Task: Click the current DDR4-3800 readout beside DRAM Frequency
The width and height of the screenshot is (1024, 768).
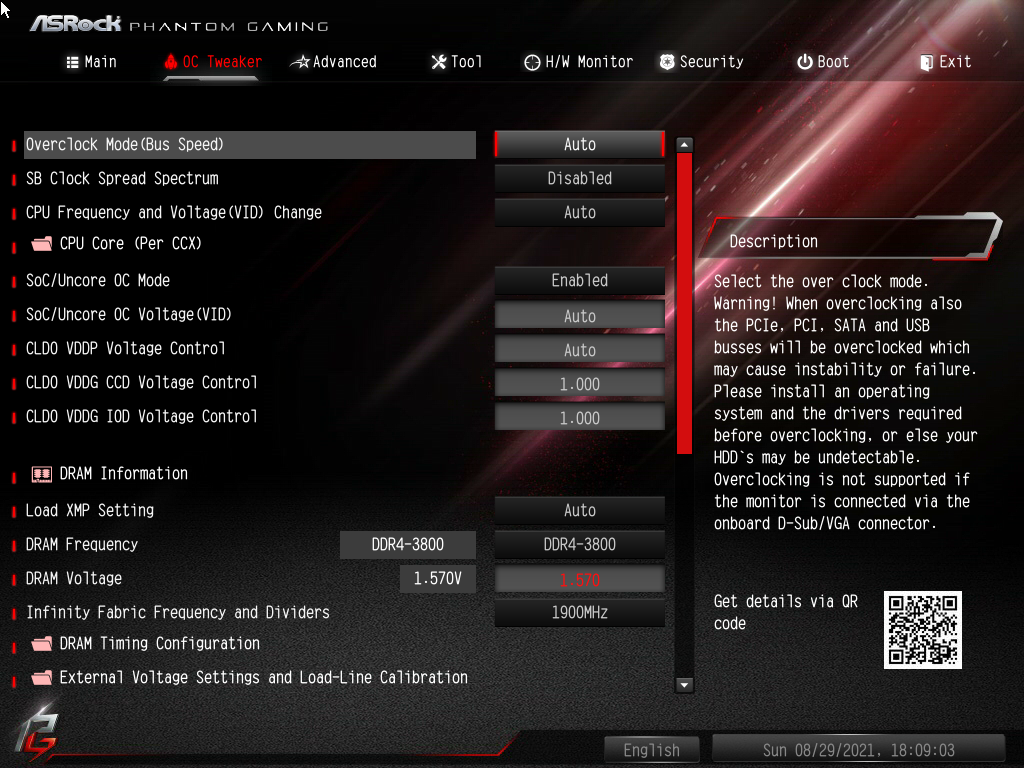Action: [408, 544]
